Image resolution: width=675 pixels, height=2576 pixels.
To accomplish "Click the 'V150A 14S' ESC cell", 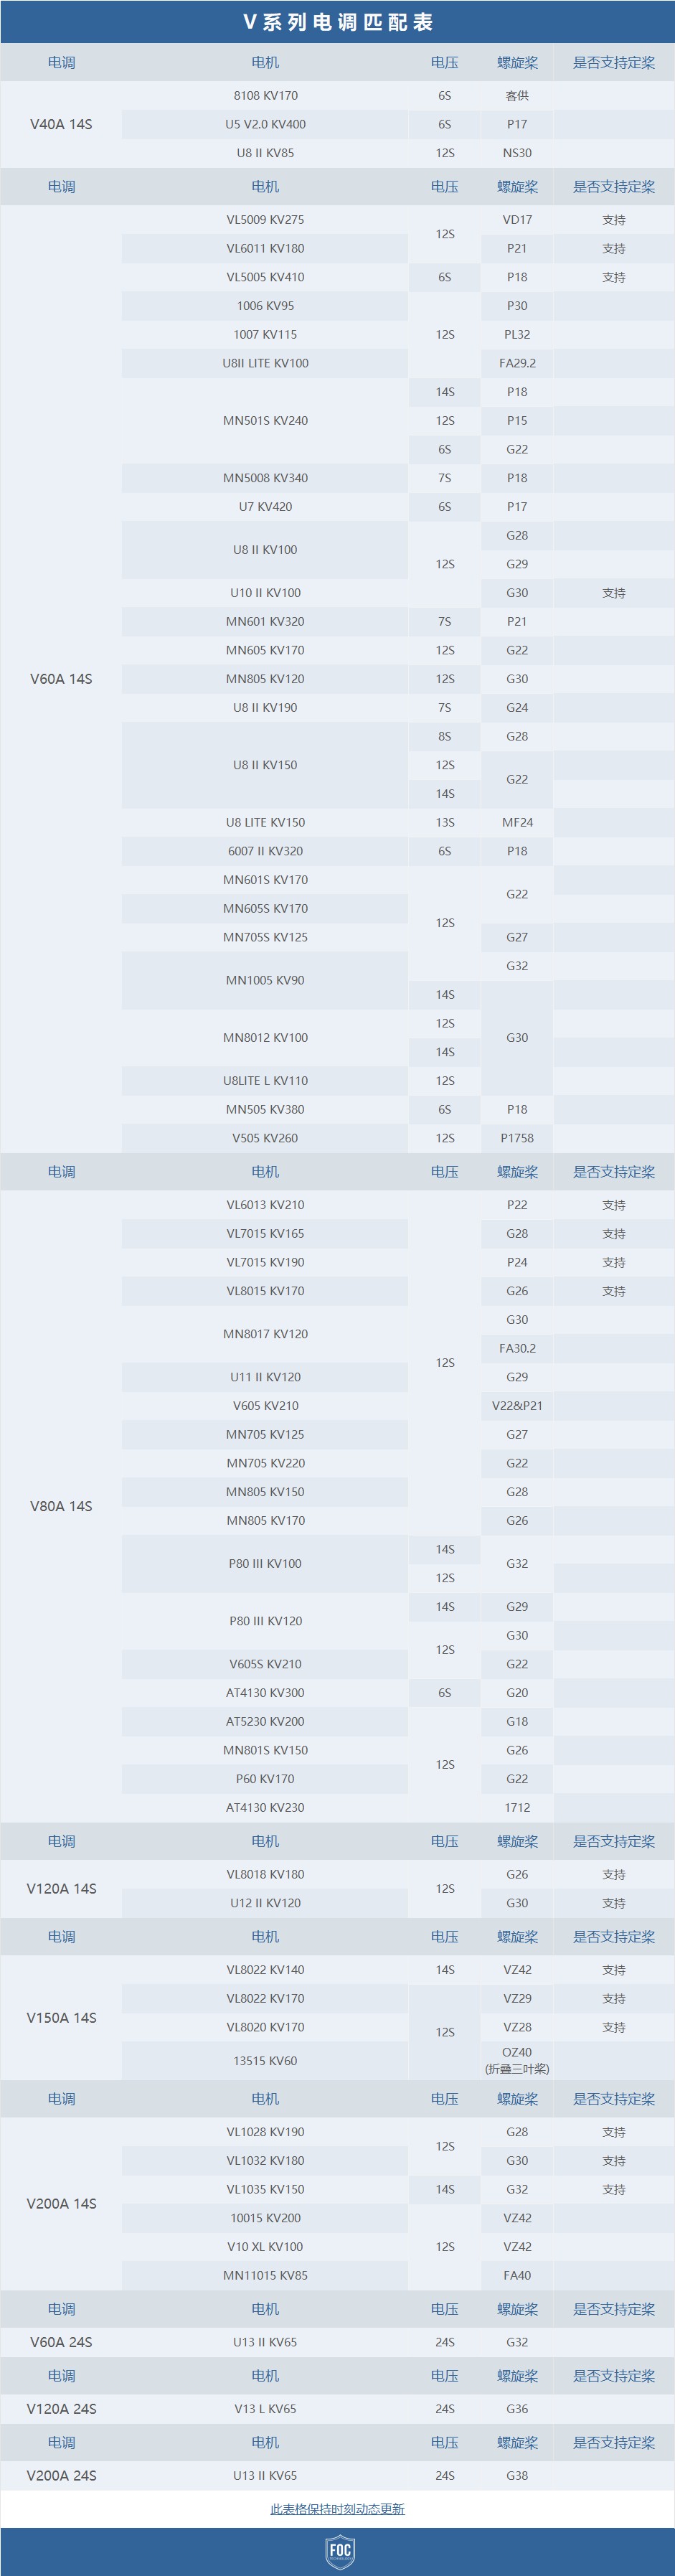I will 61,2018.
